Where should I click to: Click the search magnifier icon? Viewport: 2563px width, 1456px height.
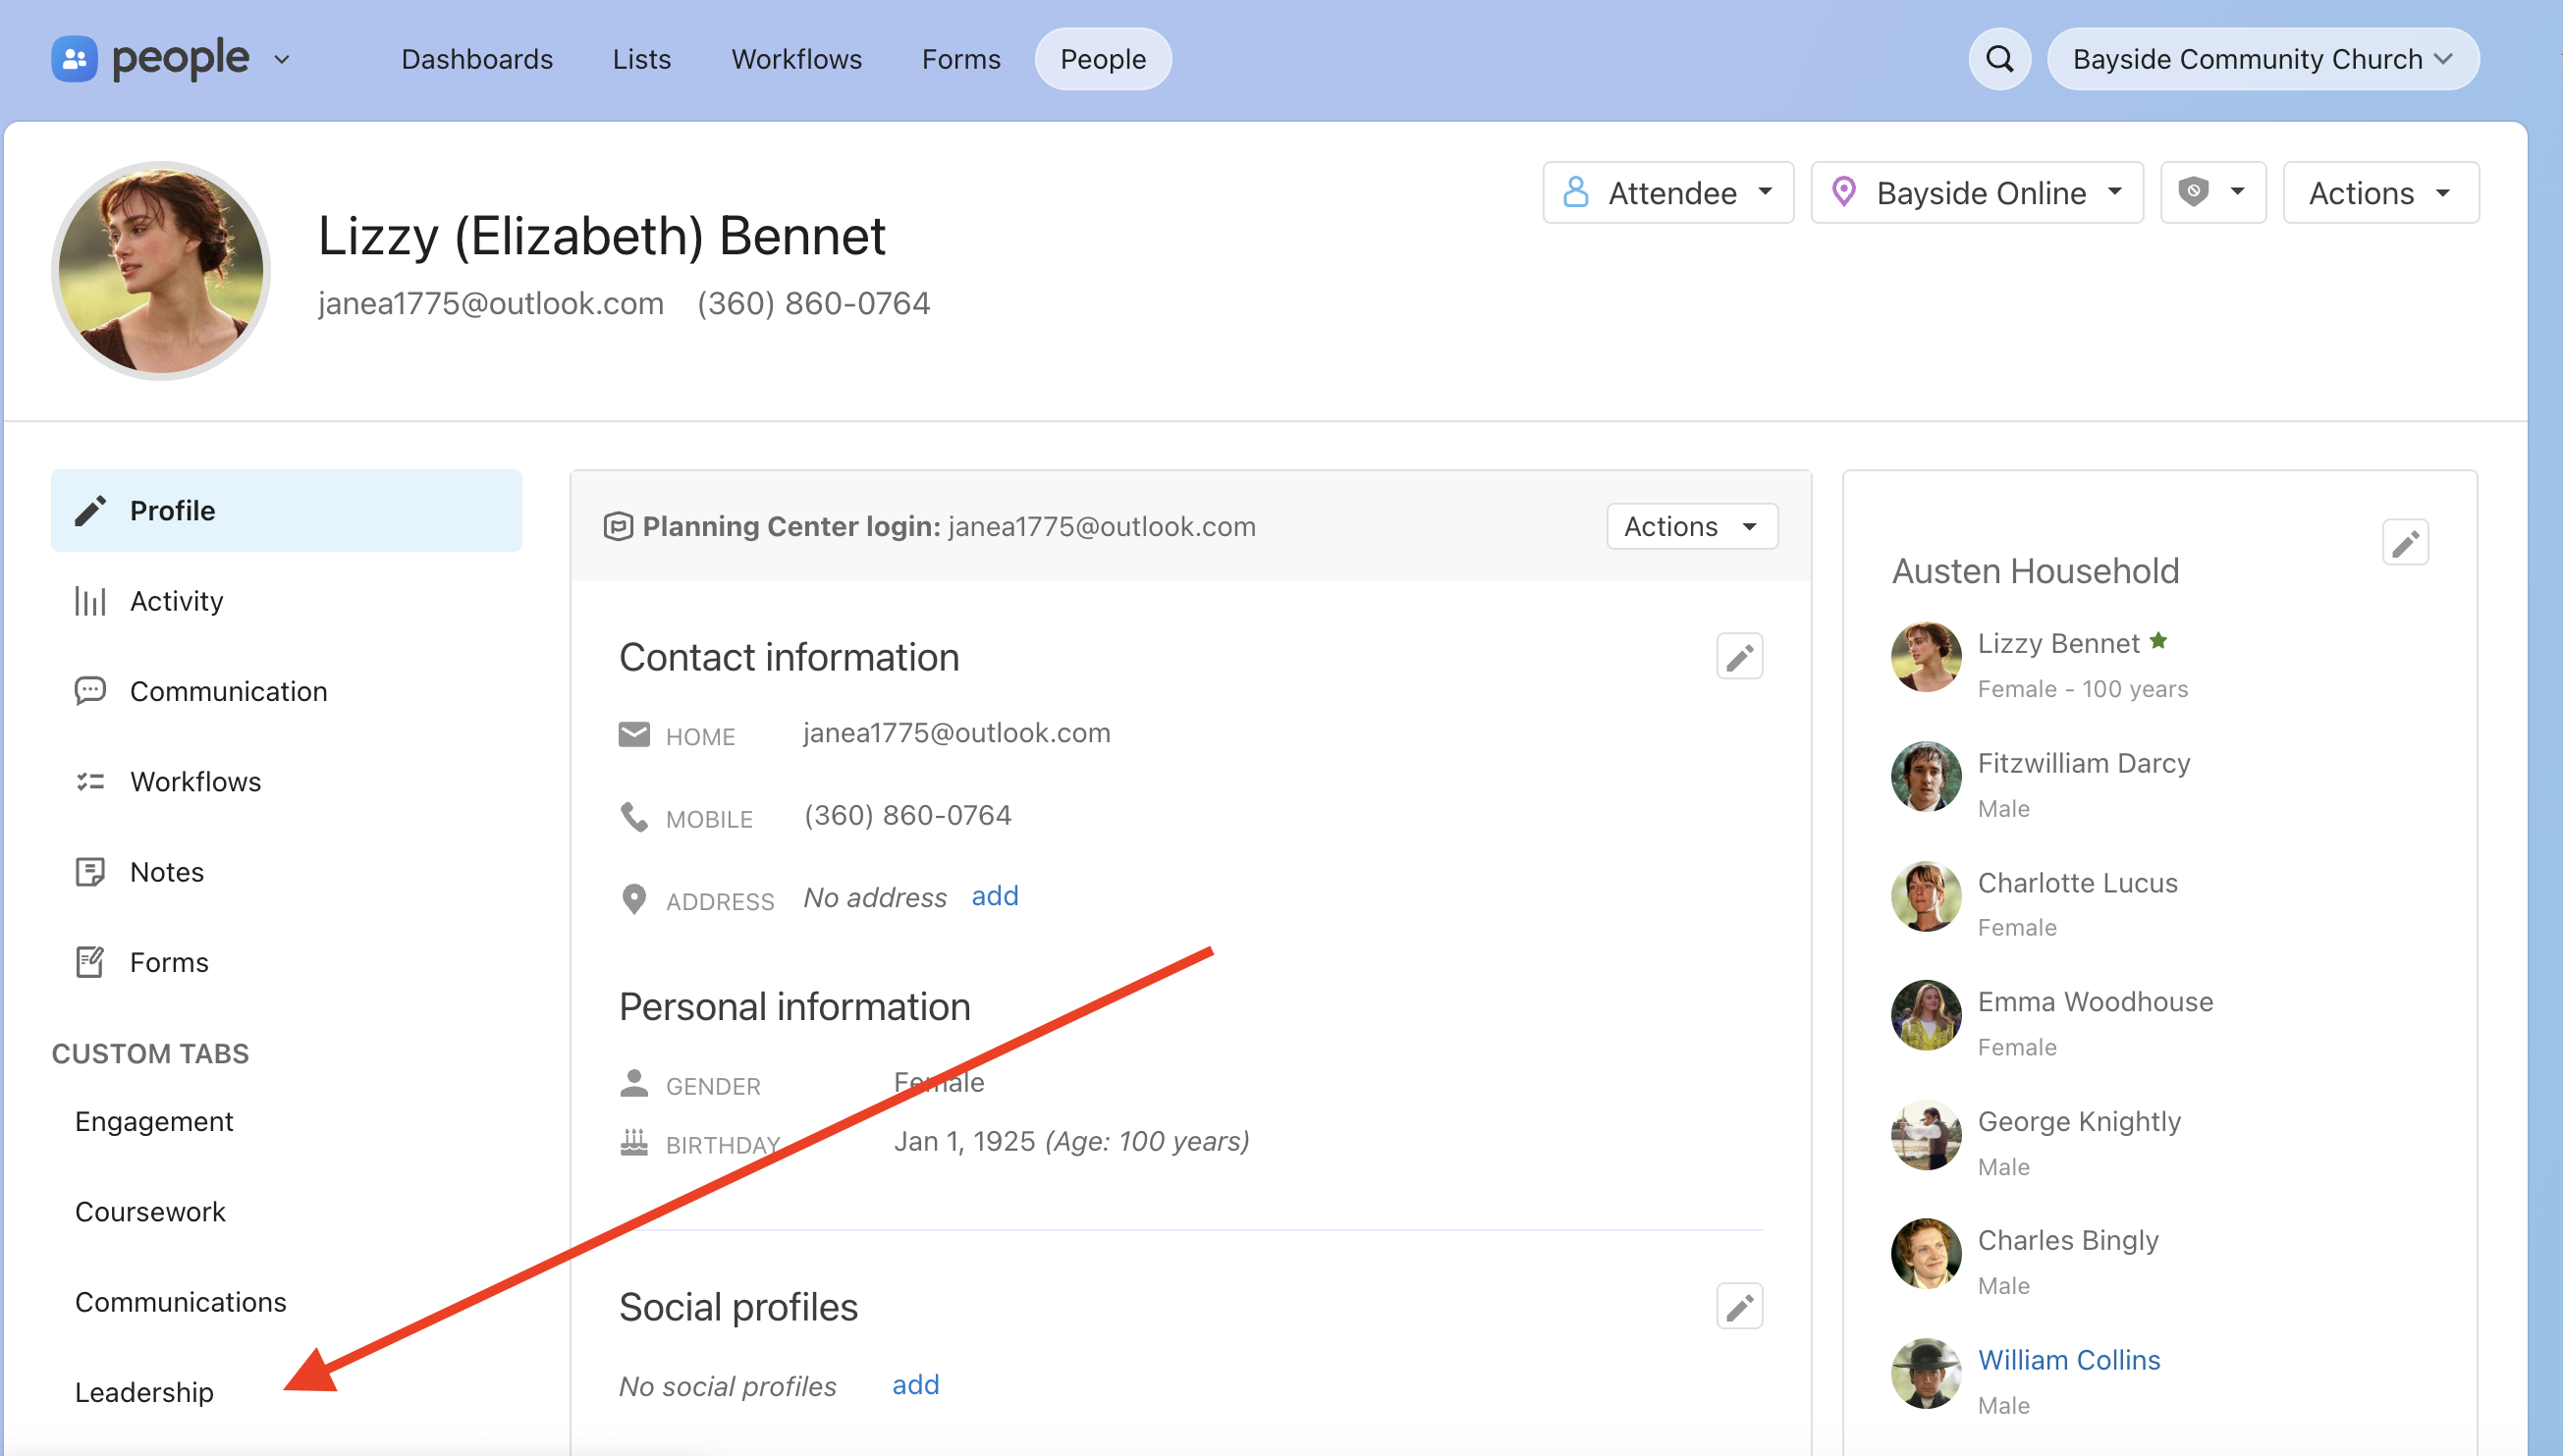click(x=1998, y=59)
